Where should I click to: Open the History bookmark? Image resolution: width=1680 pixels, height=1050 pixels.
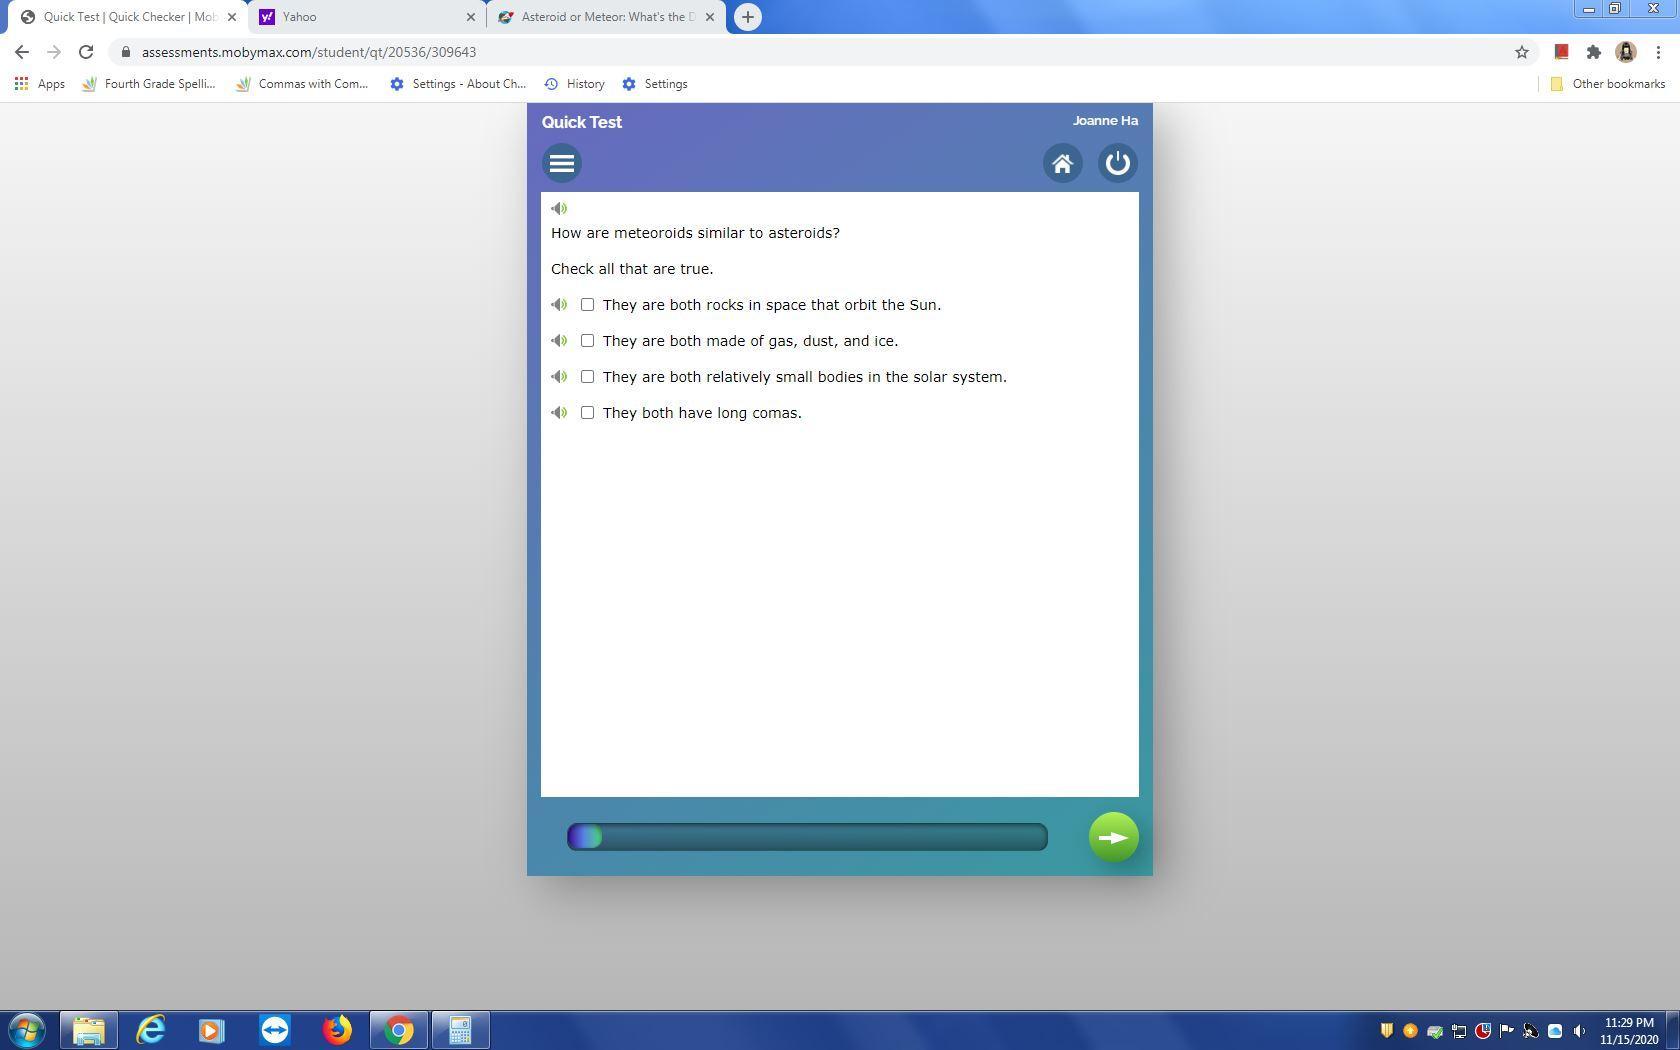pyautogui.click(x=574, y=84)
